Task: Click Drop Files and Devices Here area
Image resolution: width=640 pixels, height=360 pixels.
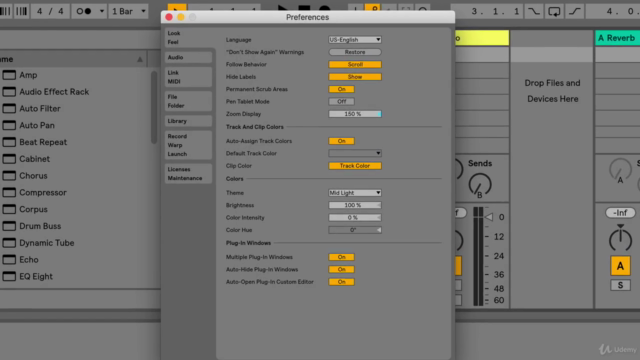Action: [552, 91]
